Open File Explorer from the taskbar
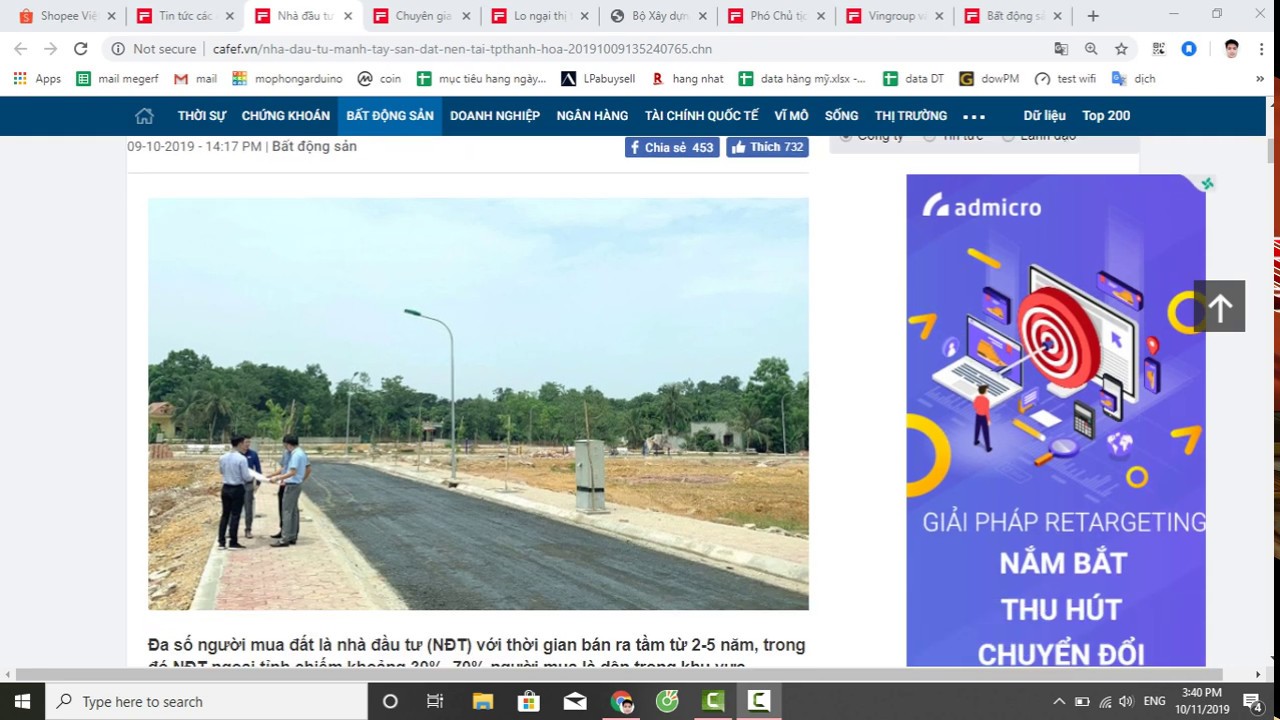1280x720 pixels. [482, 701]
